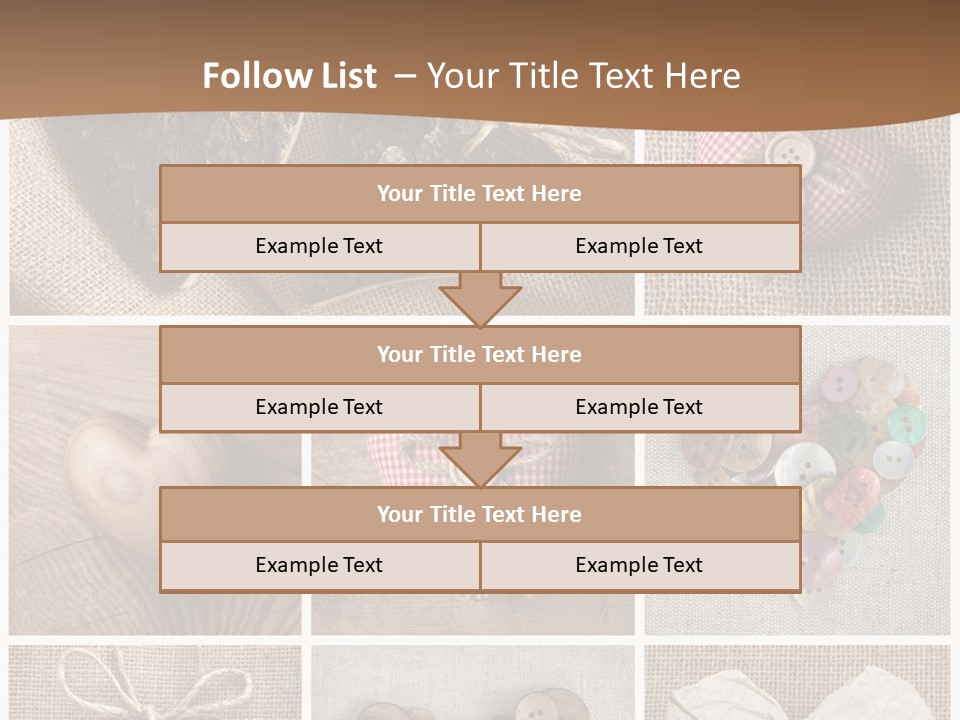Click the left Example Text cell in the top box
This screenshot has width=960, height=720.
click(319, 247)
